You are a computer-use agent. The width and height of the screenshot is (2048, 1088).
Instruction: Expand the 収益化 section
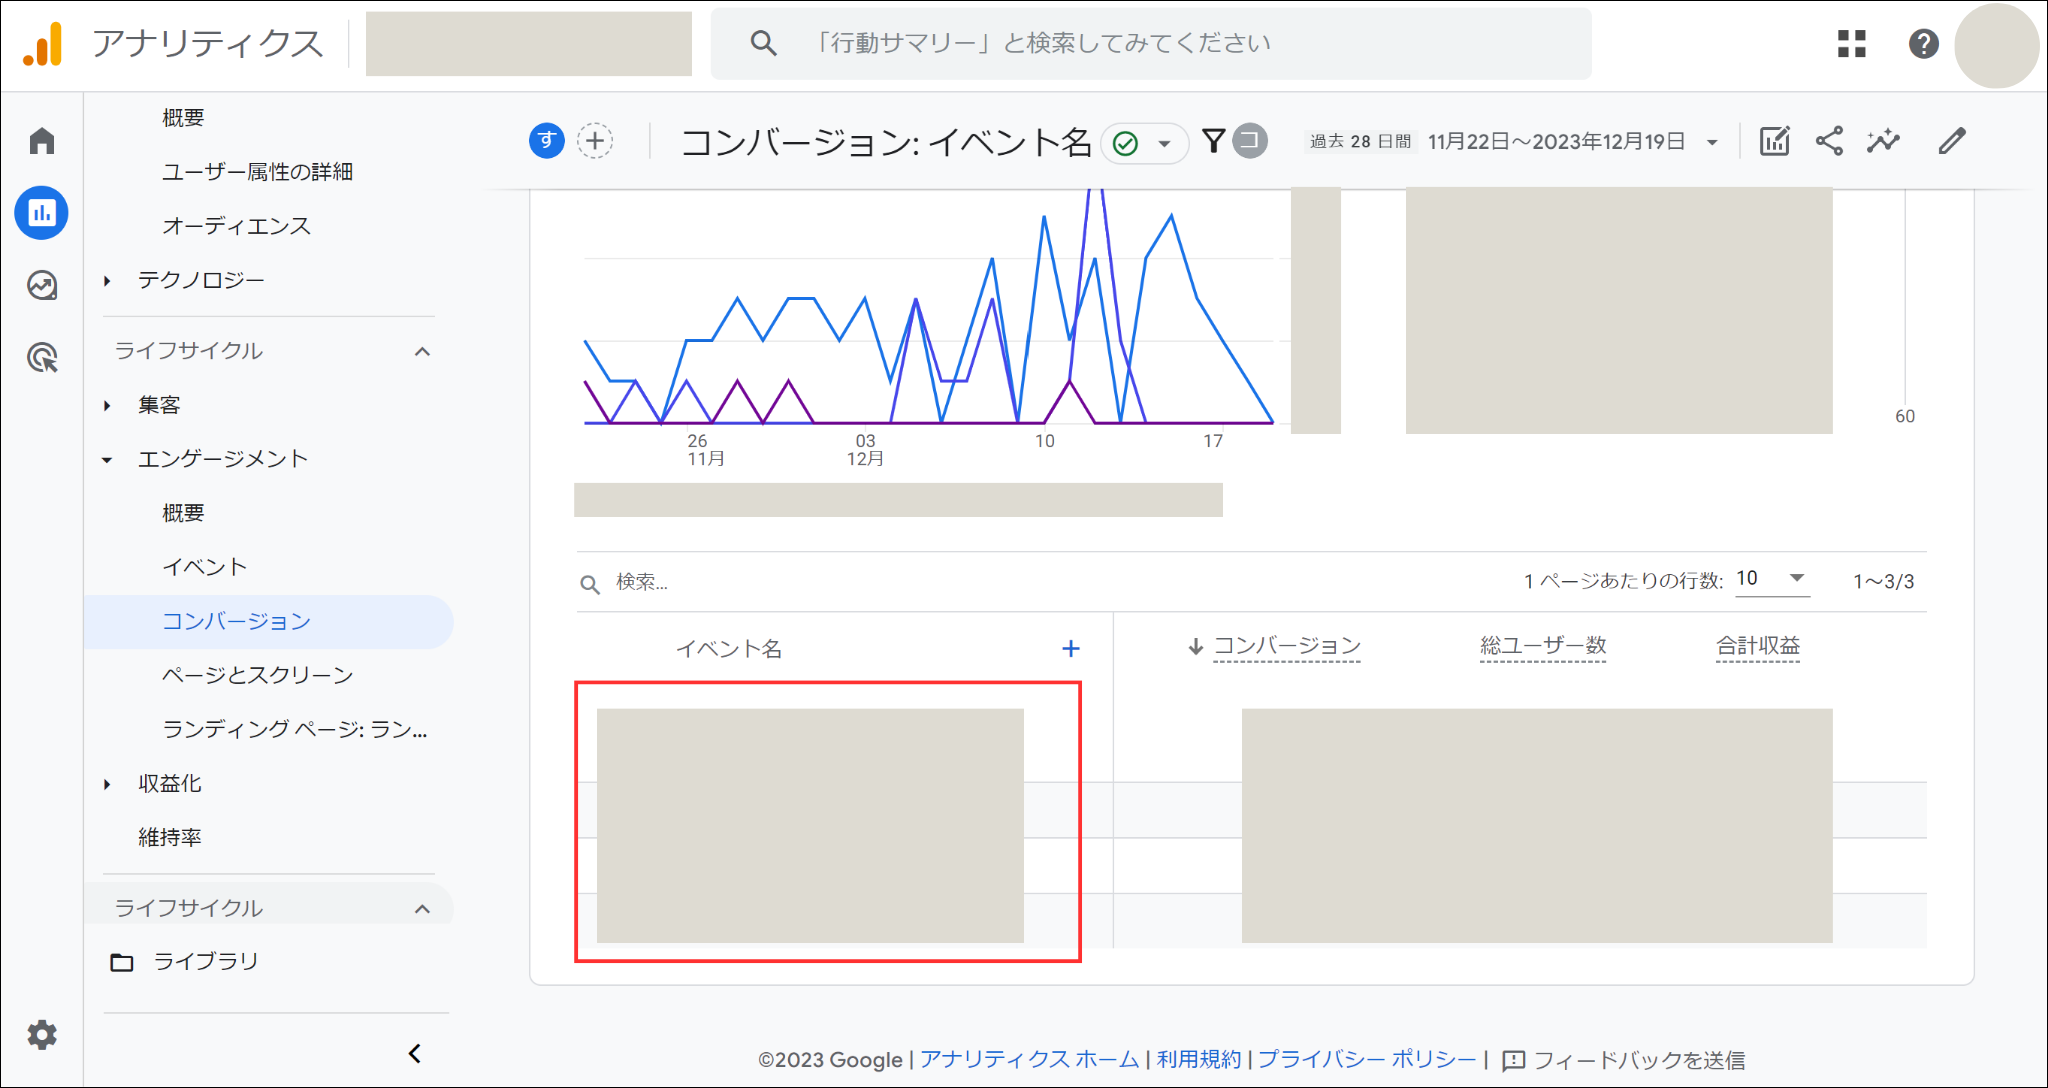(107, 785)
